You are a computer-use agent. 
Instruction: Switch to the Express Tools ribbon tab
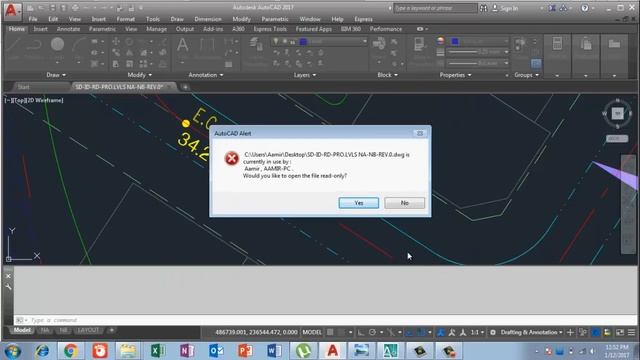coord(270,29)
